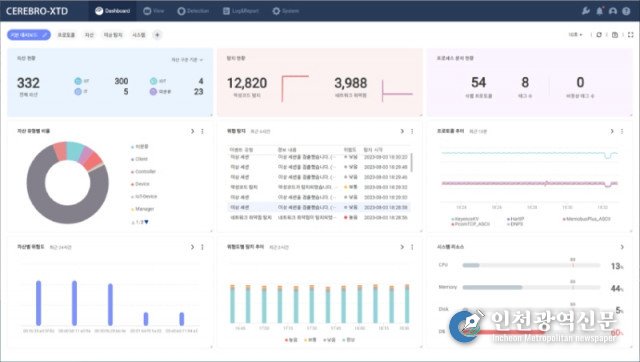Click the Memory usage bar
The width and height of the screenshot is (640, 362).
(531, 287)
